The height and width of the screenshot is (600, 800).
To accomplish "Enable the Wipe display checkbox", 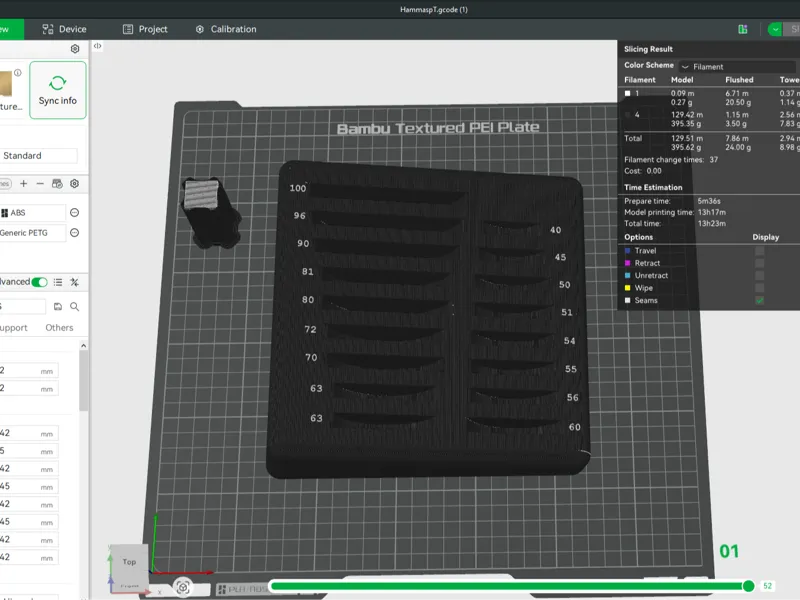I will coord(760,288).
